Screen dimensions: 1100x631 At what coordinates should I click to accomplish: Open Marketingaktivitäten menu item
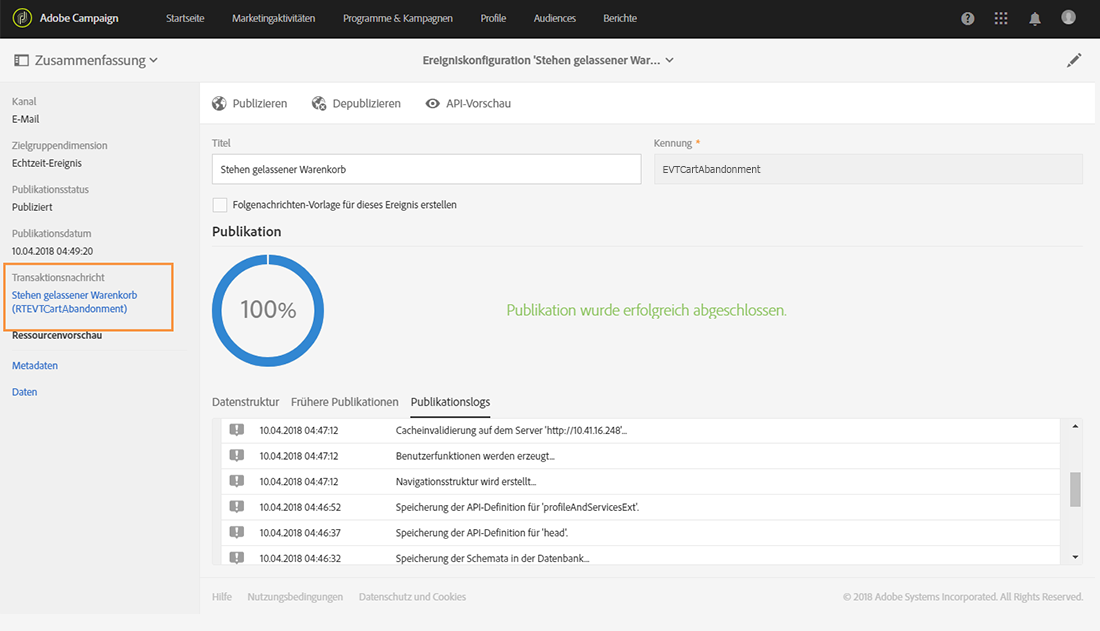(x=274, y=18)
